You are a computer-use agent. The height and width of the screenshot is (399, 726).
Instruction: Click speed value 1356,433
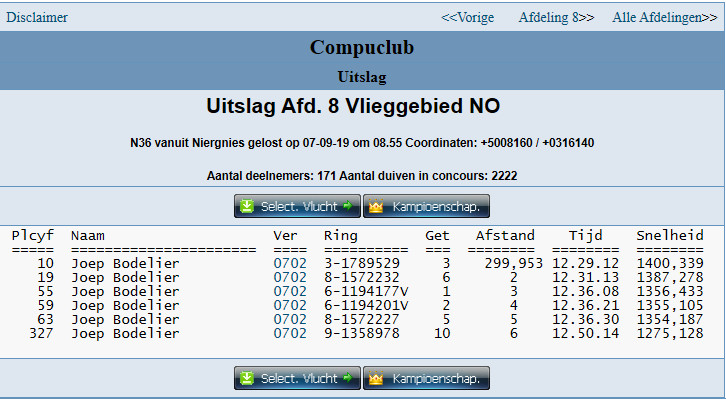tap(670, 291)
